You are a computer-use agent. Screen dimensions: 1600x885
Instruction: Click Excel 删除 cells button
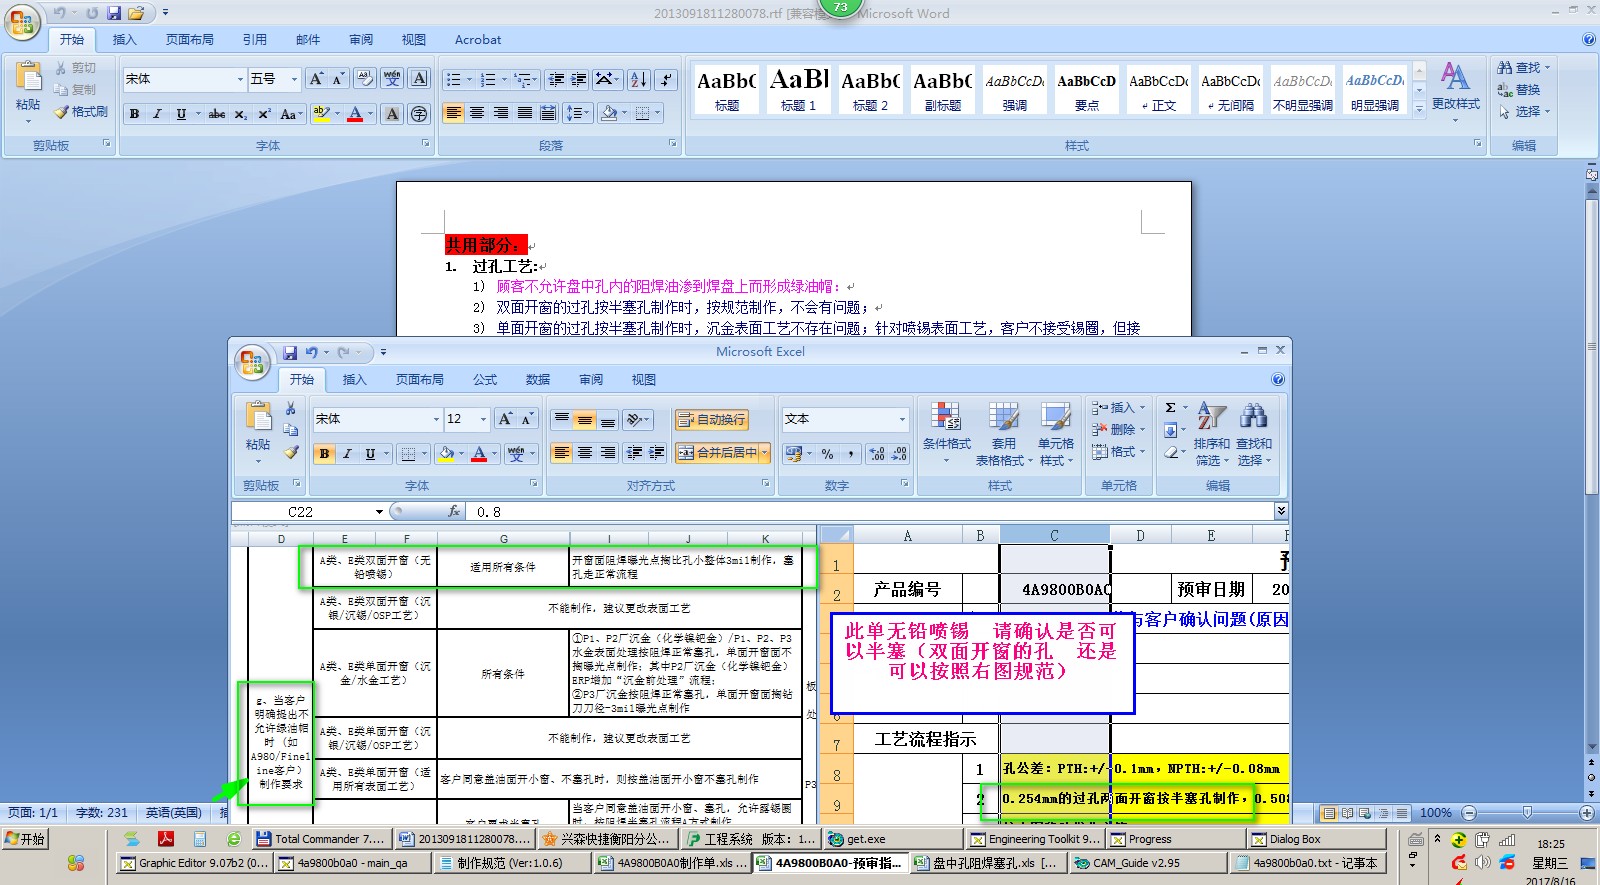tap(1118, 430)
